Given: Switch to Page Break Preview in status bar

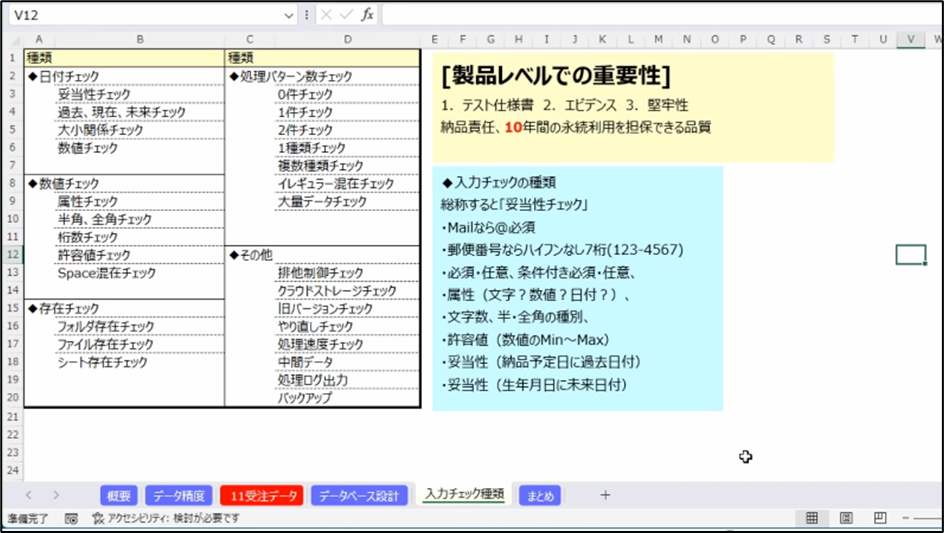Looking at the screenshot, I should [x=880, y=518].
